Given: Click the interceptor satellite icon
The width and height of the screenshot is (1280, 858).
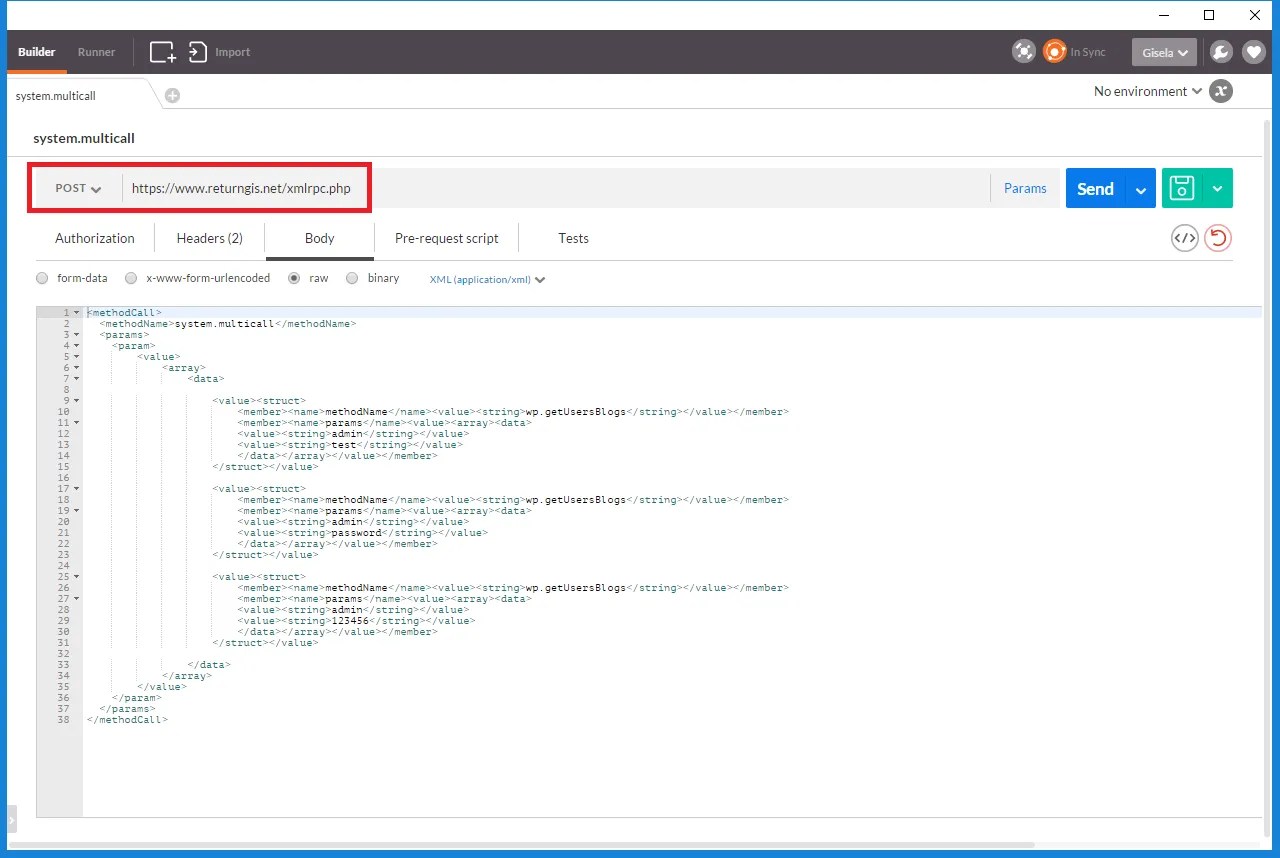Looking at the screenshot, I should [x=1024, y=52].
